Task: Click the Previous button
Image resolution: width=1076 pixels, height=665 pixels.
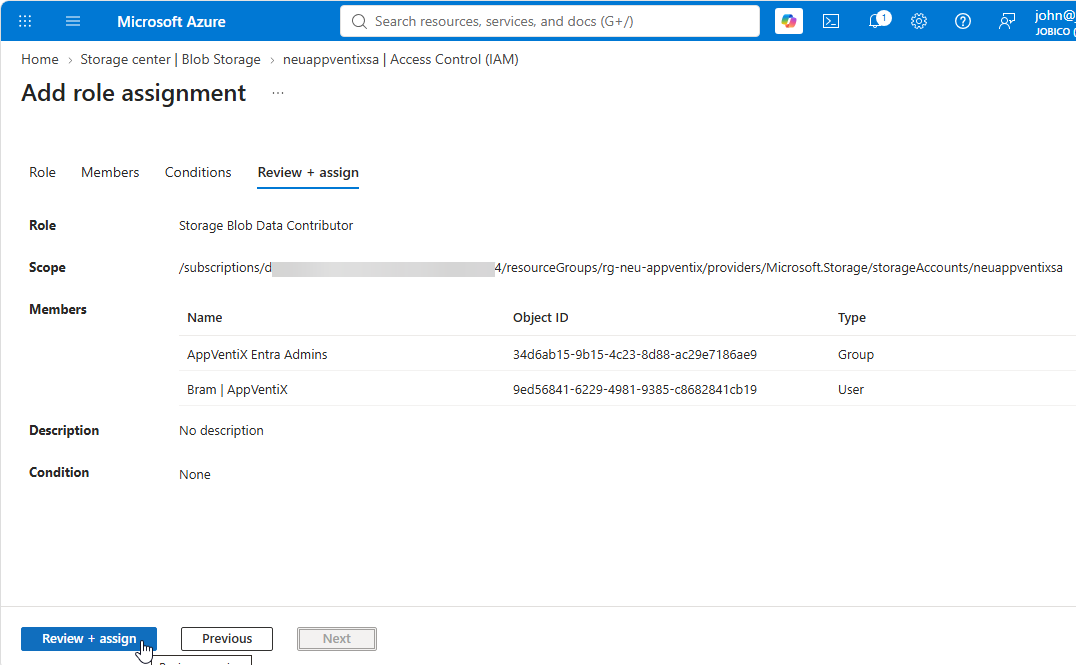Action: click(227, 638)
